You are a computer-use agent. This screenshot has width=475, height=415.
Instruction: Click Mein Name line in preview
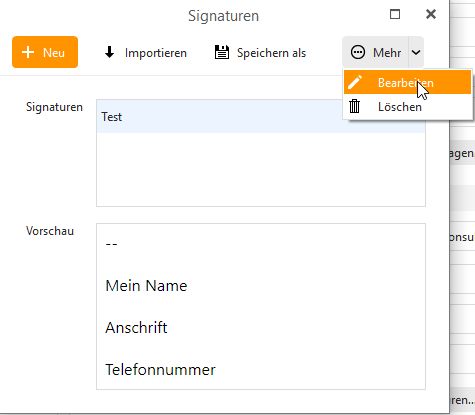[x=146, y=286]
